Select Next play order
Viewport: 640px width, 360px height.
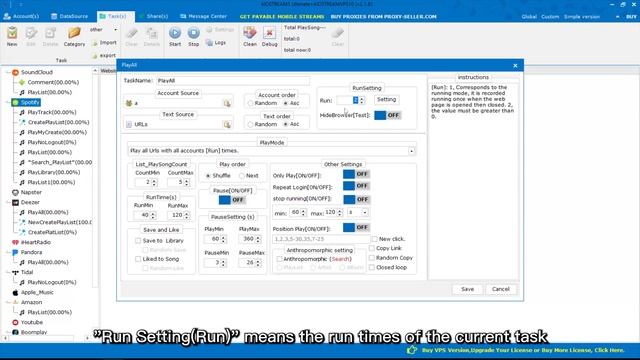pos(242,176)
